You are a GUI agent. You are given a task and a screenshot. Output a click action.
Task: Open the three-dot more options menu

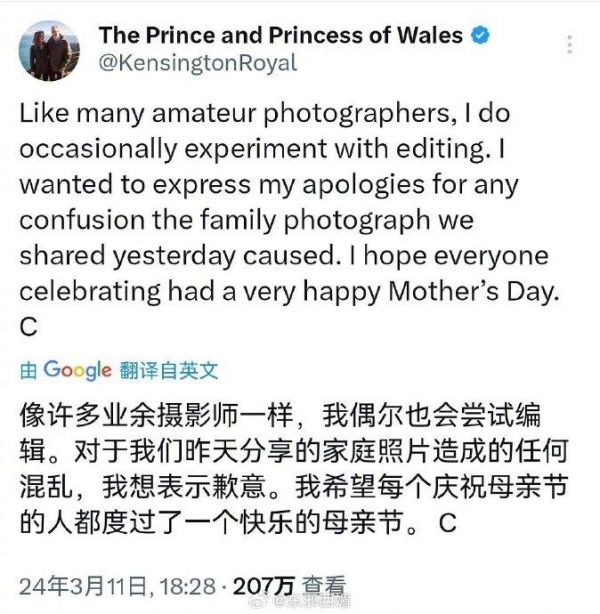(x=570, y=46)
